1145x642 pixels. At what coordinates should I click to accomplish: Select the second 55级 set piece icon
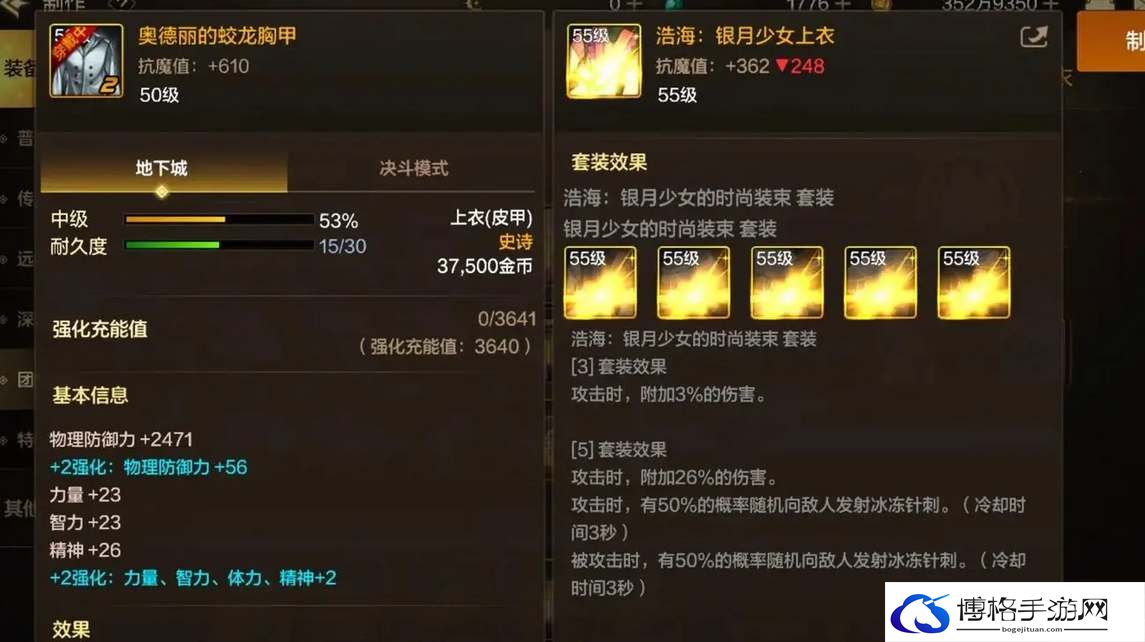(x=694, y=283)
